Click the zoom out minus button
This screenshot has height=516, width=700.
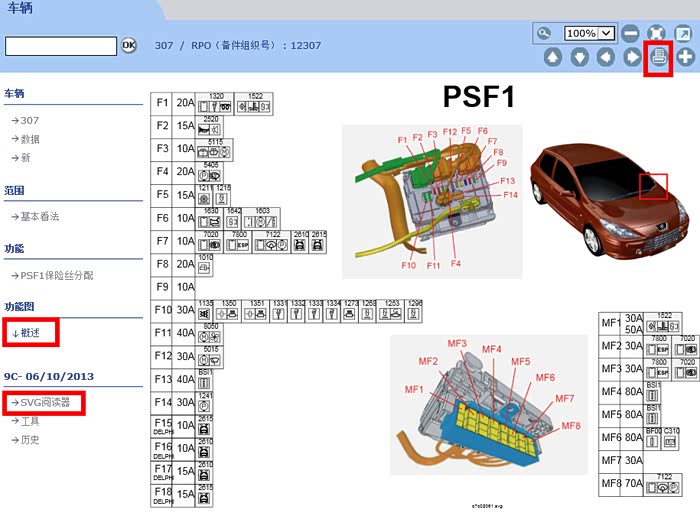coord(631,33)
